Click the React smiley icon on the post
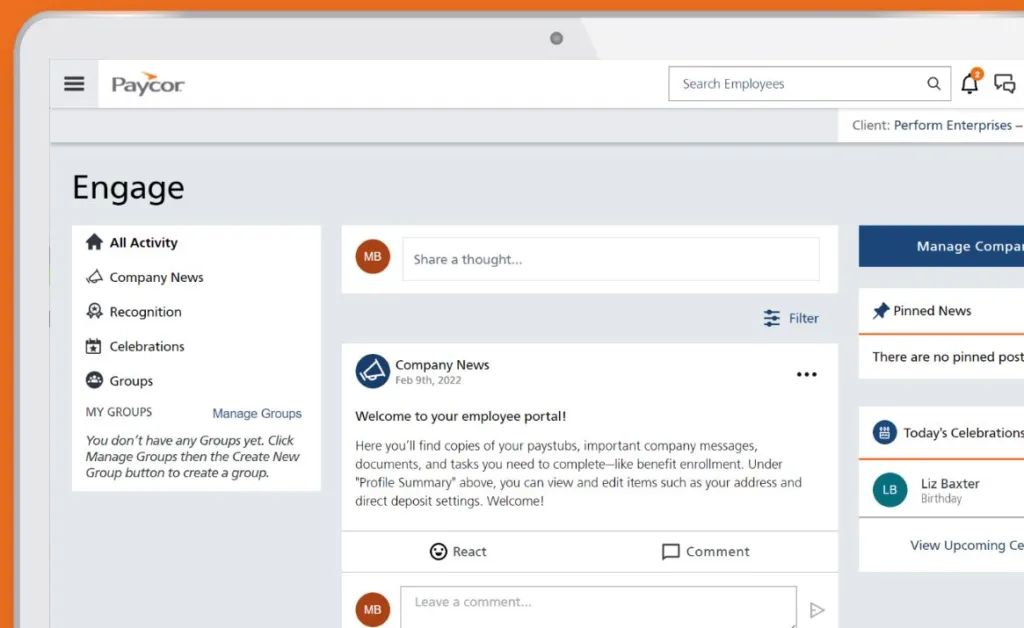Viewport: 1024px width, 628px height. 440,551
